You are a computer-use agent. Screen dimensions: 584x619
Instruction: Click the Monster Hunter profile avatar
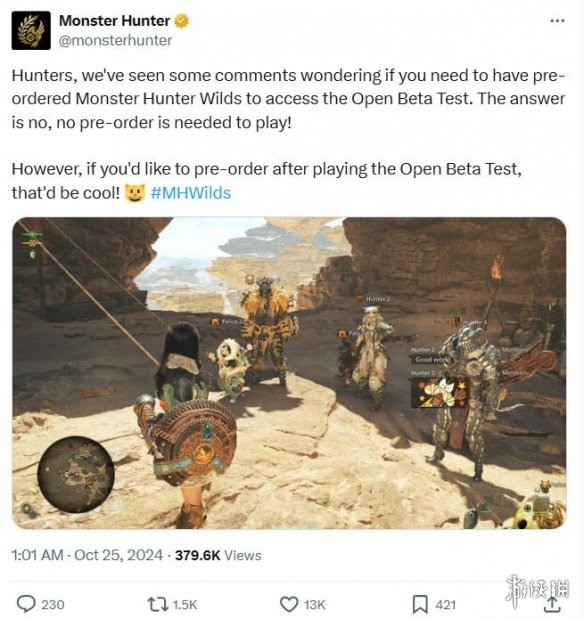coord(31,30)
